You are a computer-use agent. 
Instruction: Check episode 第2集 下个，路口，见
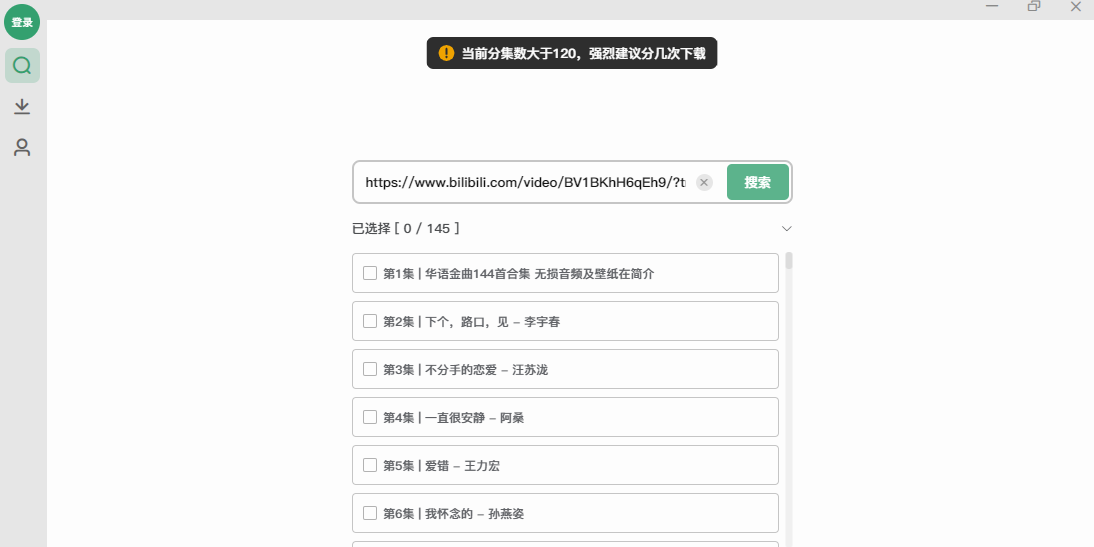point(370,321)
